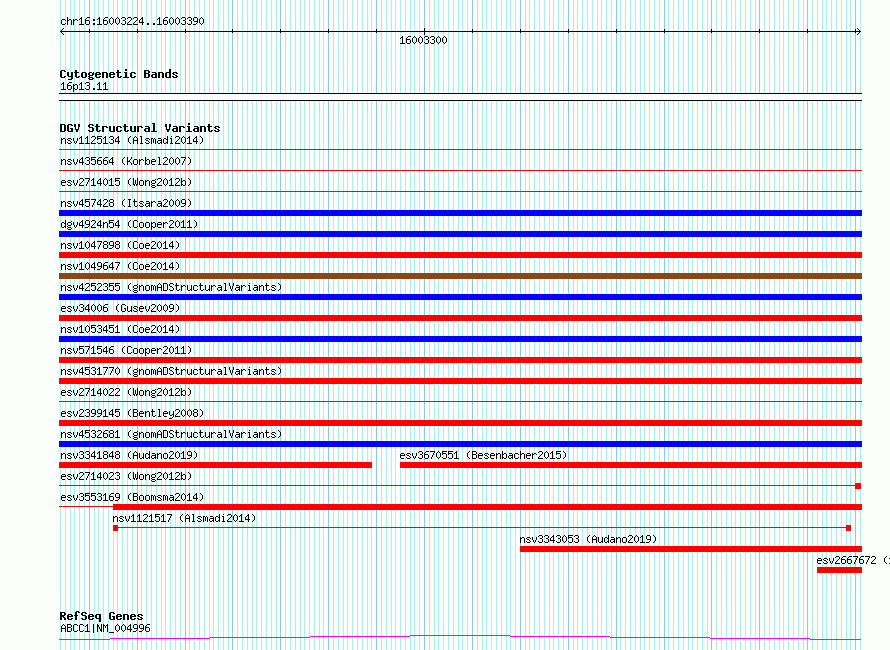Click the dgv4924n54 (Cooper2011) blue bar
Screen dimensions: 890x650
point(460,234)
